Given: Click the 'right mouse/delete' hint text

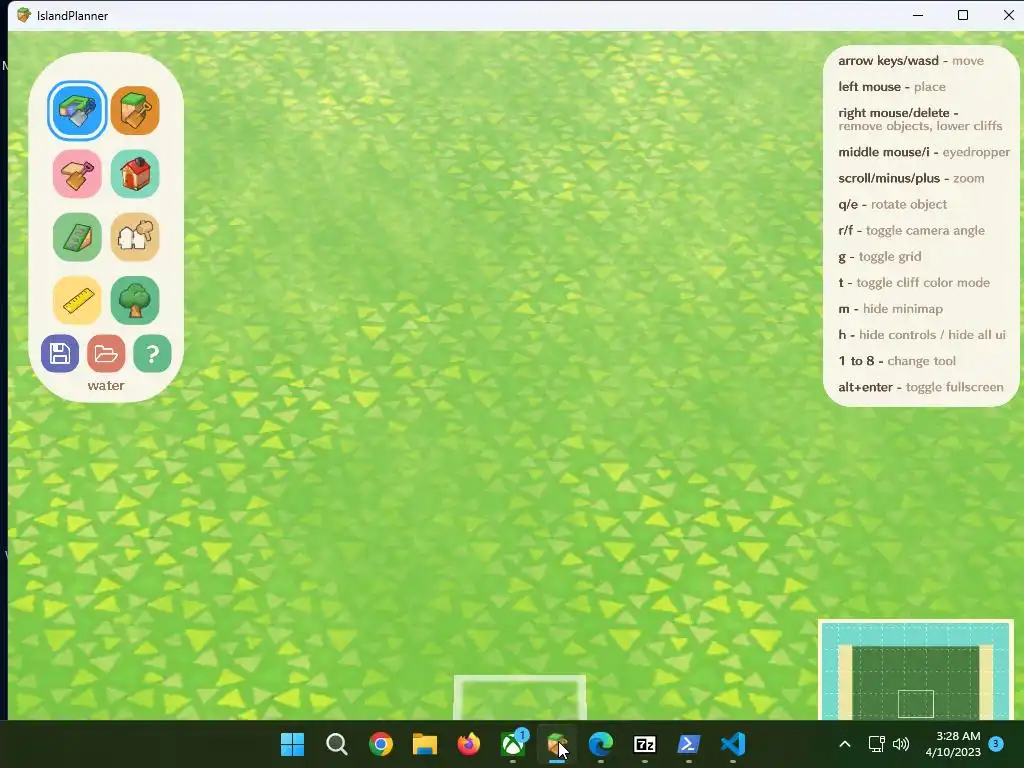Looking at the screenshot, I should [920, 120].
